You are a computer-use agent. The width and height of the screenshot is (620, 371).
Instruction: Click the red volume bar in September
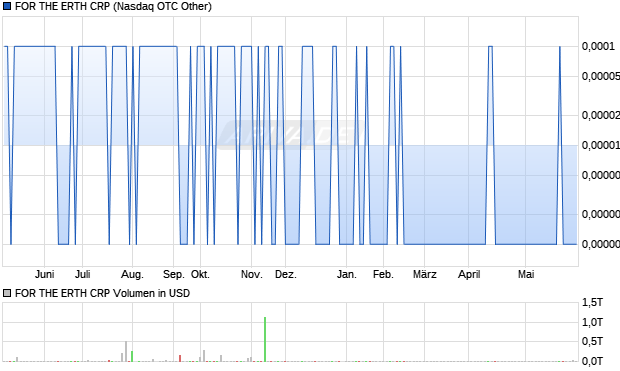click(x=180, y=358)
